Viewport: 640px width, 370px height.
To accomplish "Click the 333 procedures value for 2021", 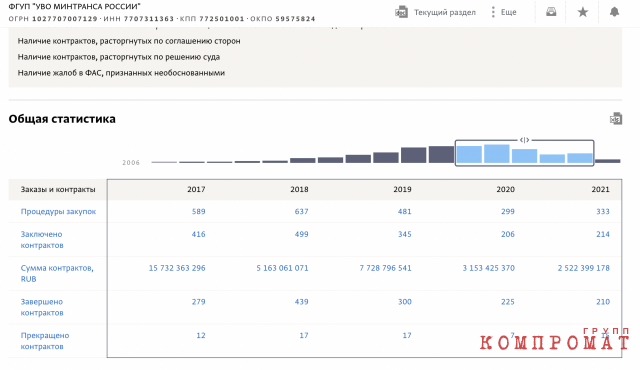I will (602, 211).
